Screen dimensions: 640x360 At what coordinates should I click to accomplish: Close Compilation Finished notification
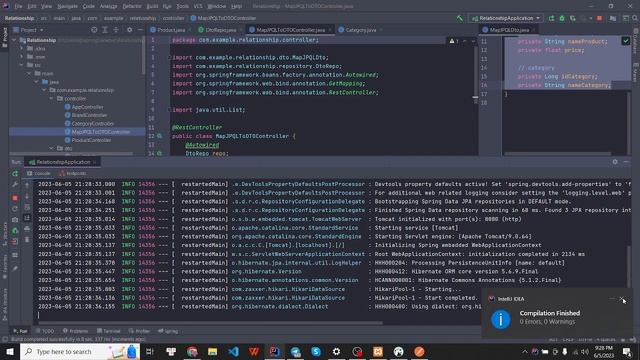(622, 299)
